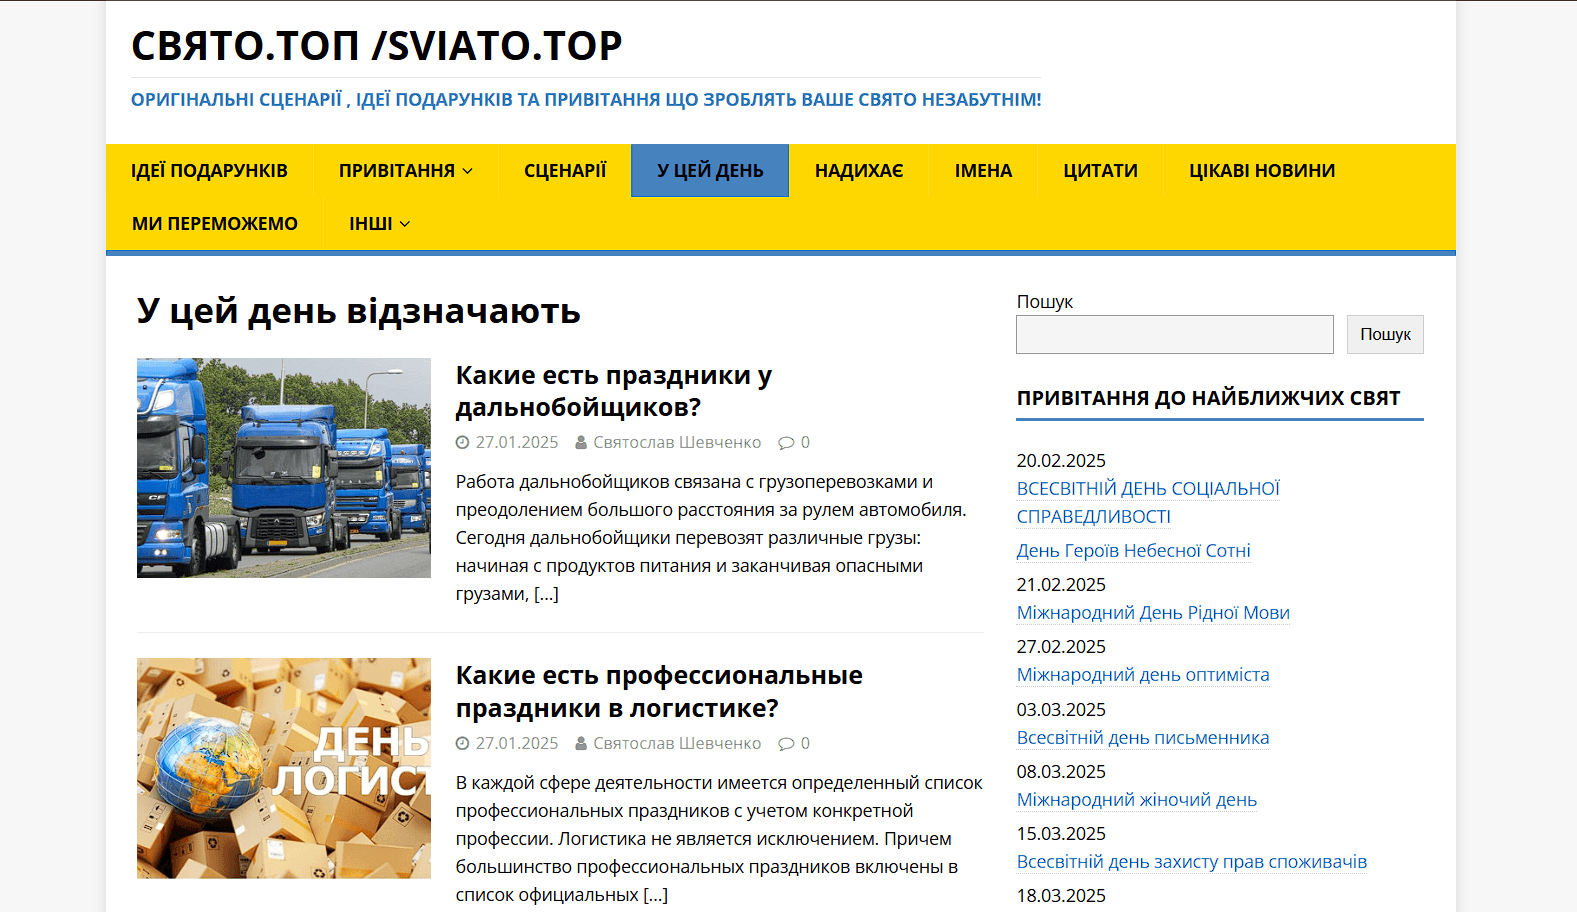Viewport: 1577px width, 912px height.
Task: Open the МИ ПЕРЕМОЖЕМО menu item
Action: (215, 224)
